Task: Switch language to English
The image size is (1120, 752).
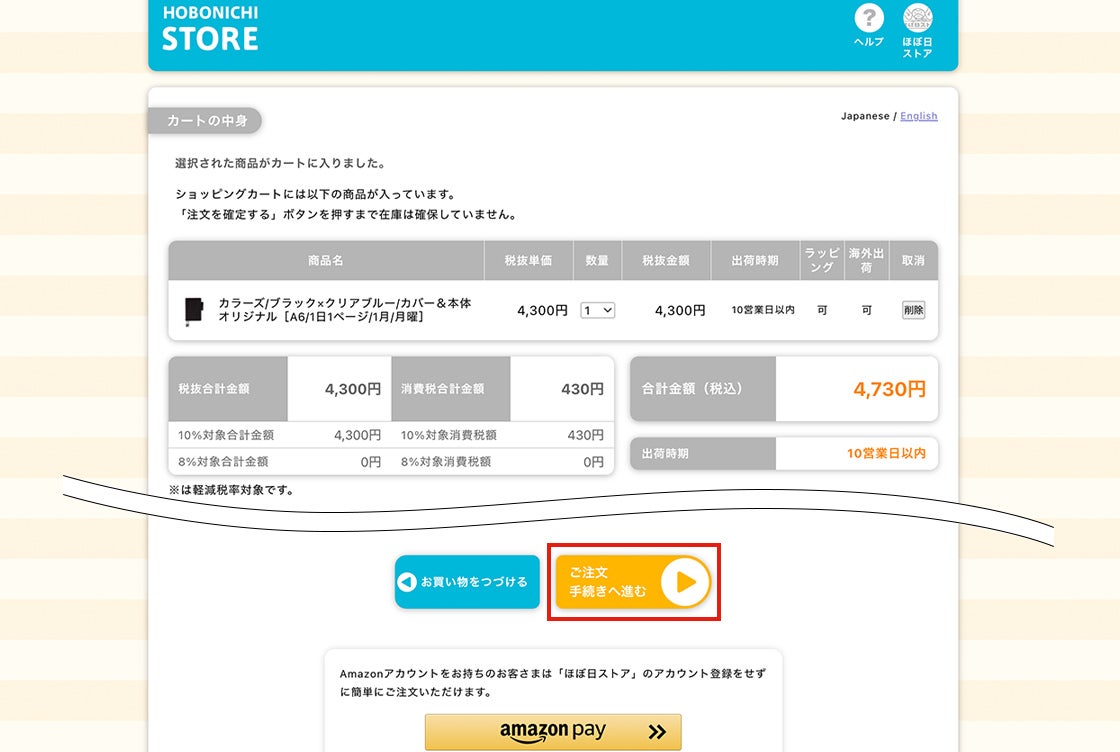Action: 918,116
